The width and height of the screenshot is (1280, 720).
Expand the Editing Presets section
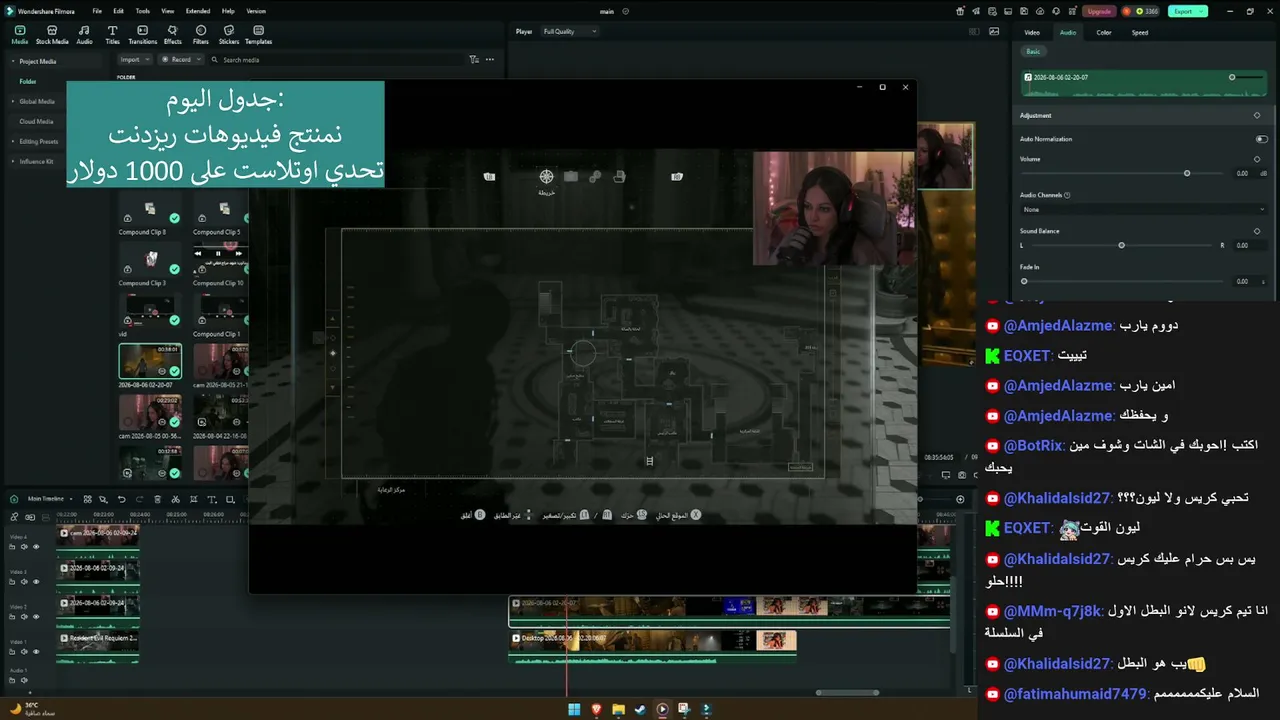click(x=13, y=141)
